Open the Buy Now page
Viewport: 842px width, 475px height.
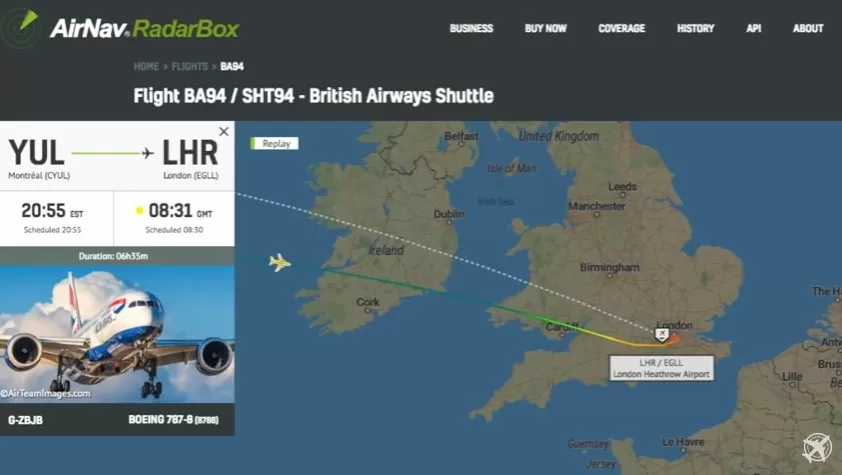click(x=546, y=28)
